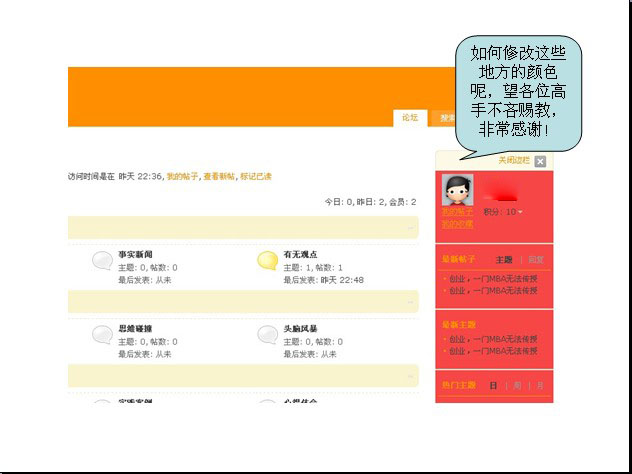Open the 思维碰撞 forum bubble icon
This screenshot has width=632, height=474.
(x=102, y=335)
